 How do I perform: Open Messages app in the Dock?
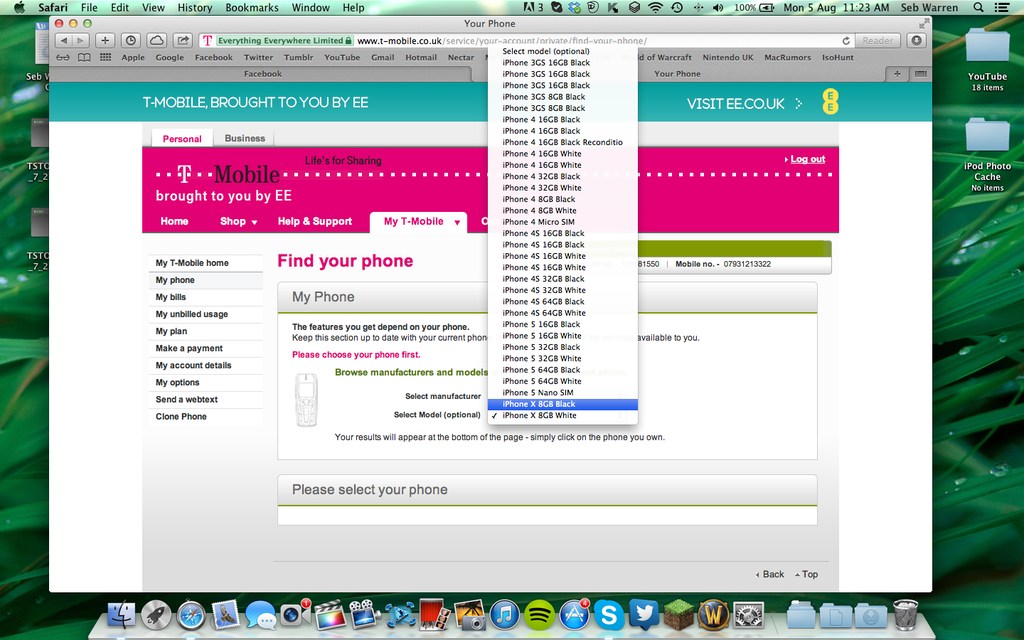pyautogui.click(x=260, y=615)
